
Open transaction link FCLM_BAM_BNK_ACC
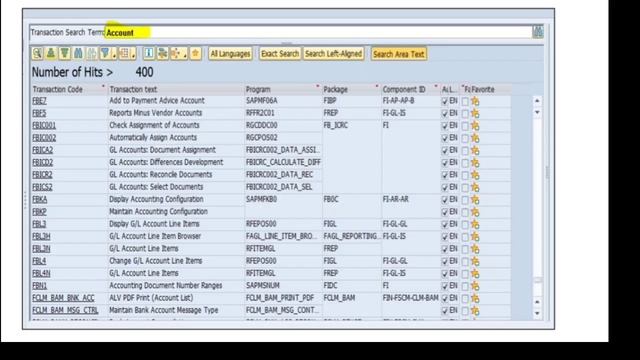click(63, 298)
